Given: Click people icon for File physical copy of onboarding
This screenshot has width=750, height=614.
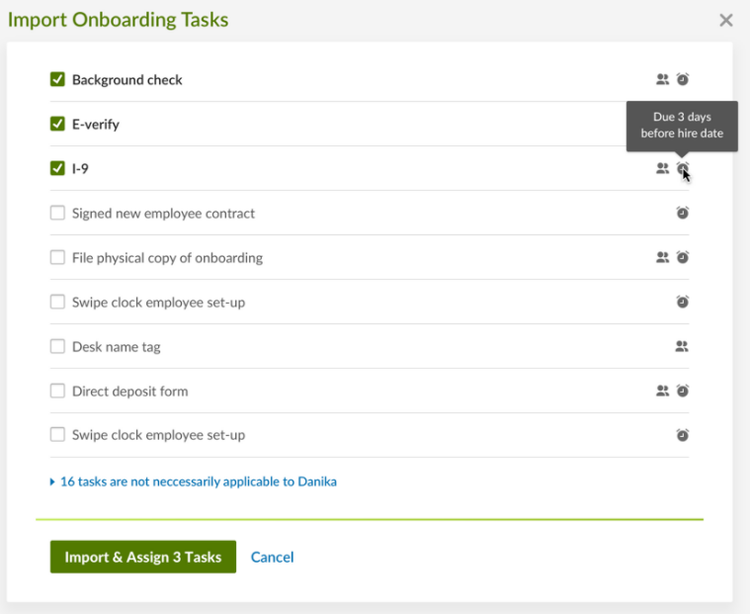Looking at the screenshot, I should click(x=662, y=257).
